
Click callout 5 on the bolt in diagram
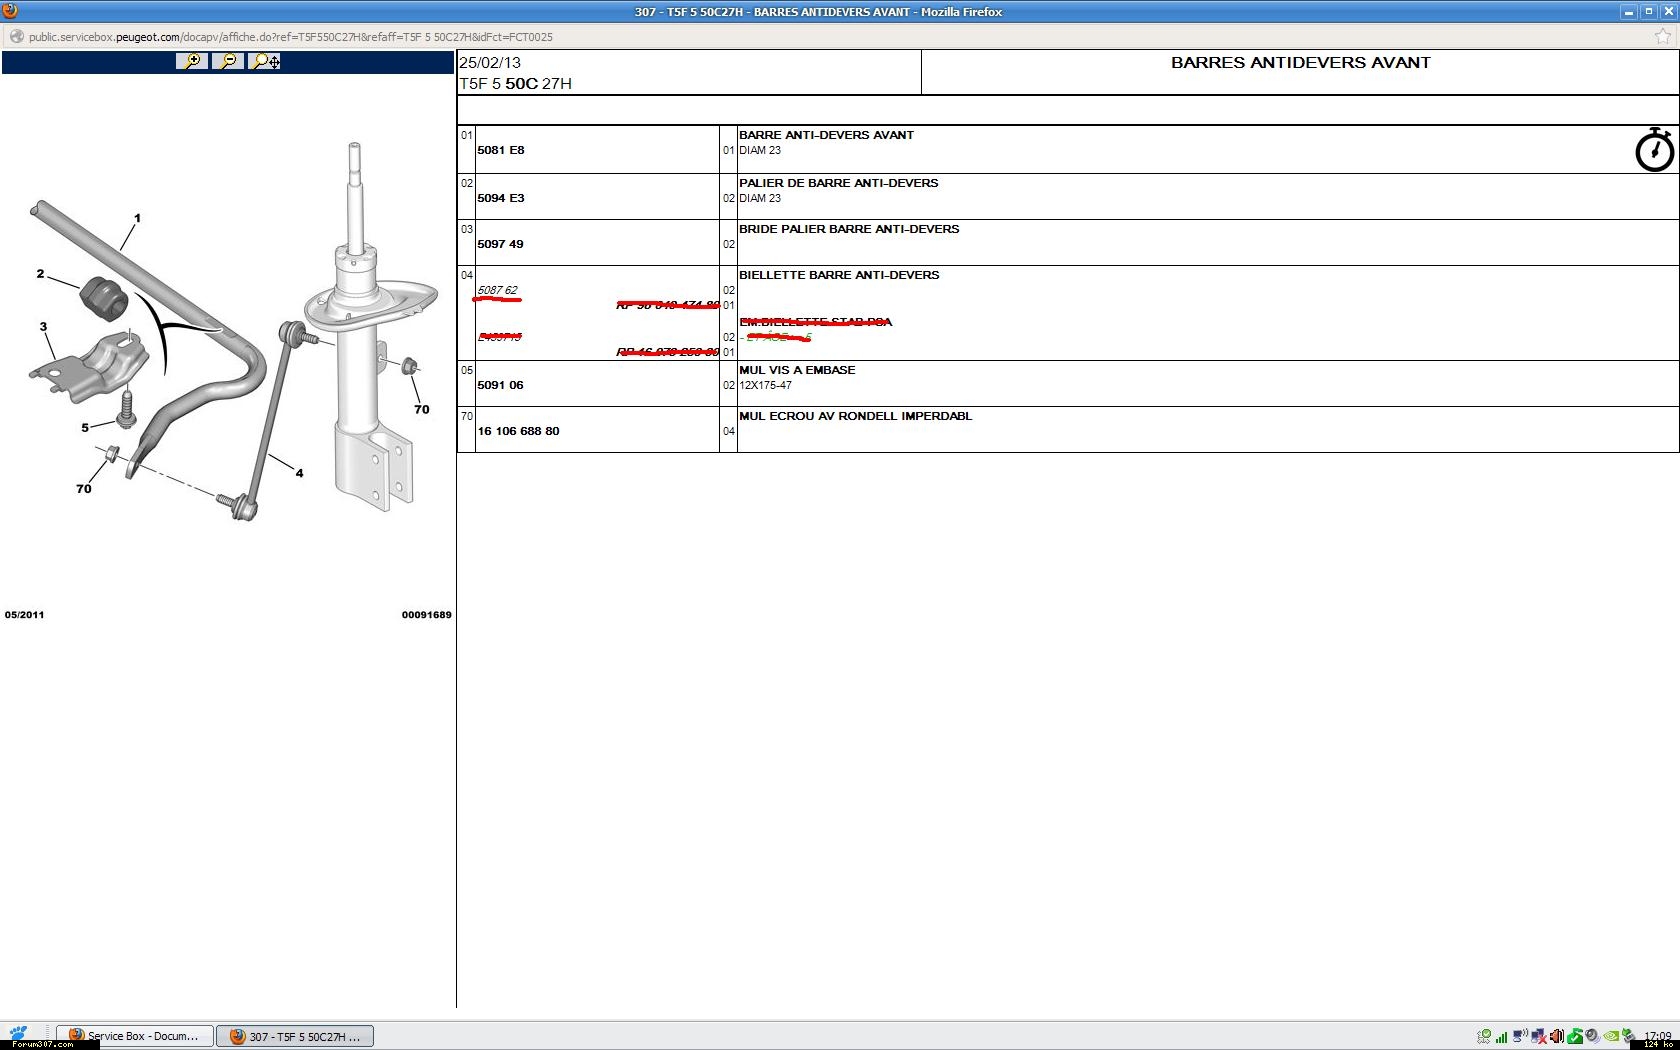click(85, 428)
